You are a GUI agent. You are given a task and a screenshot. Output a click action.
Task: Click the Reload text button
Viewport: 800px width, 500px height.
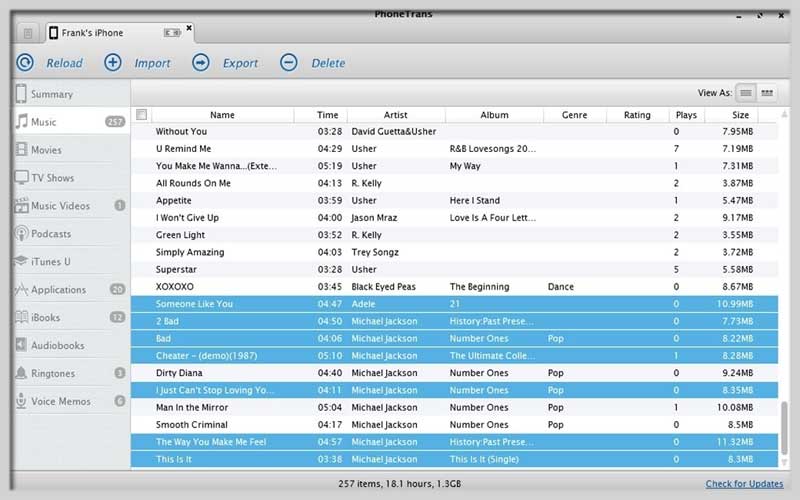(x=64, y=63)
